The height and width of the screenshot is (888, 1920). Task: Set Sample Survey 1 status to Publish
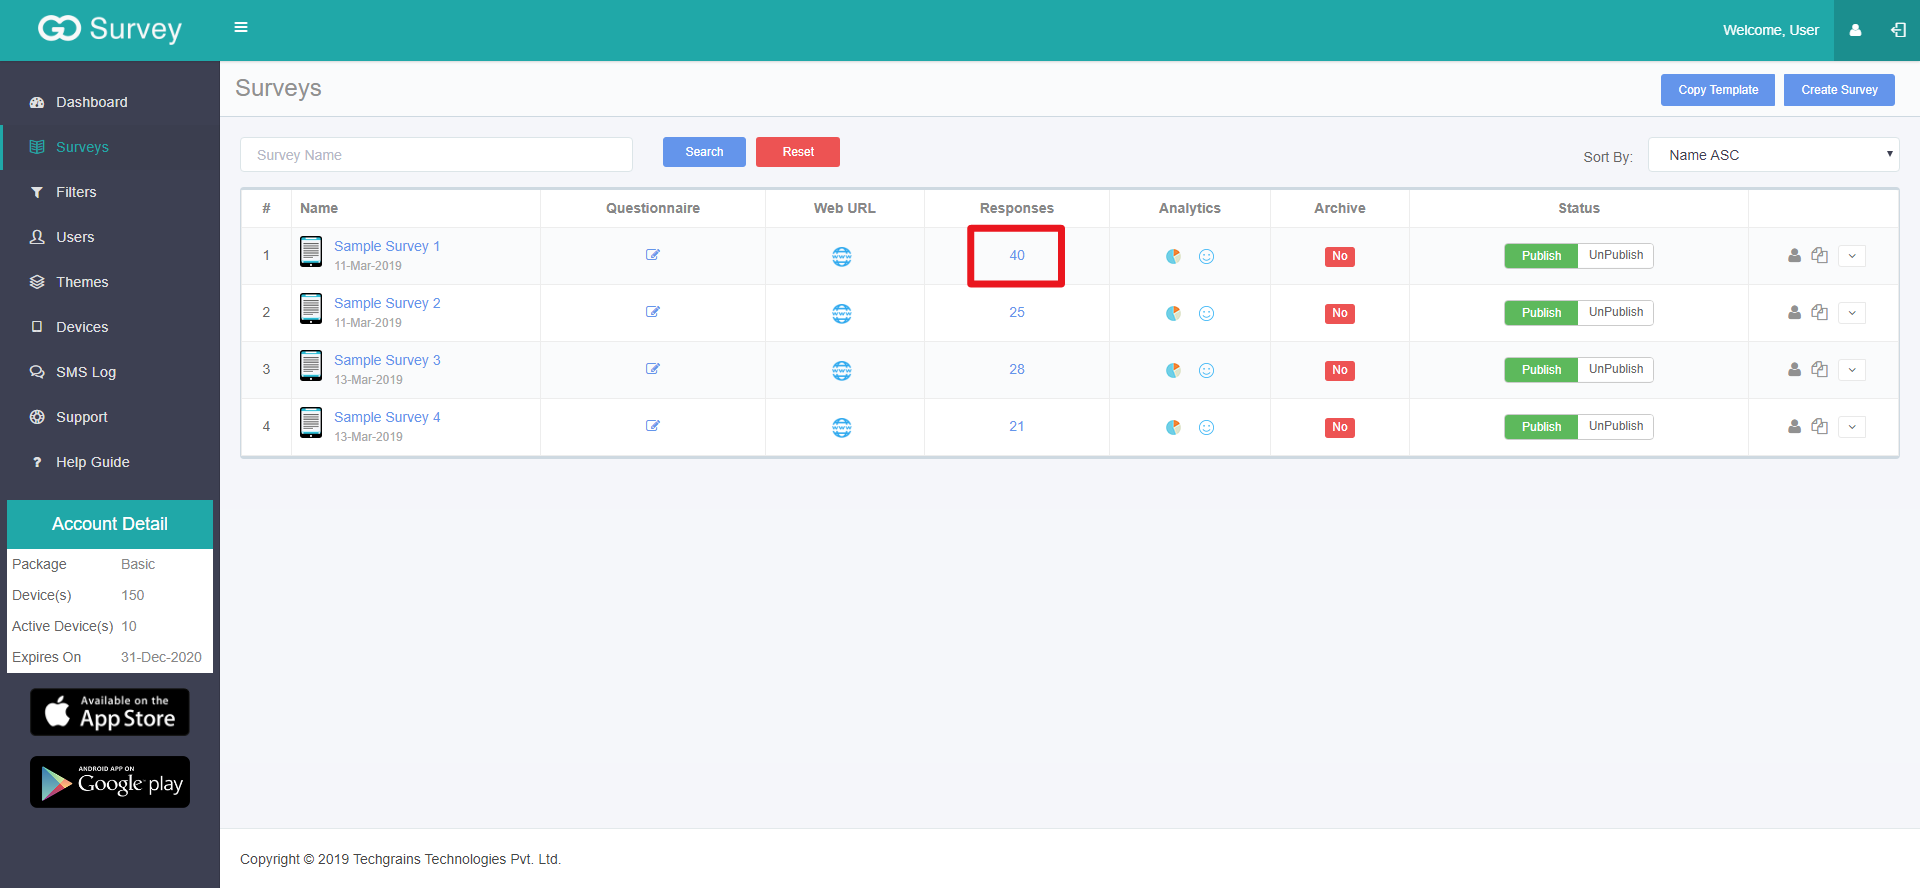pyautogui.click(x=1541, y=256)
